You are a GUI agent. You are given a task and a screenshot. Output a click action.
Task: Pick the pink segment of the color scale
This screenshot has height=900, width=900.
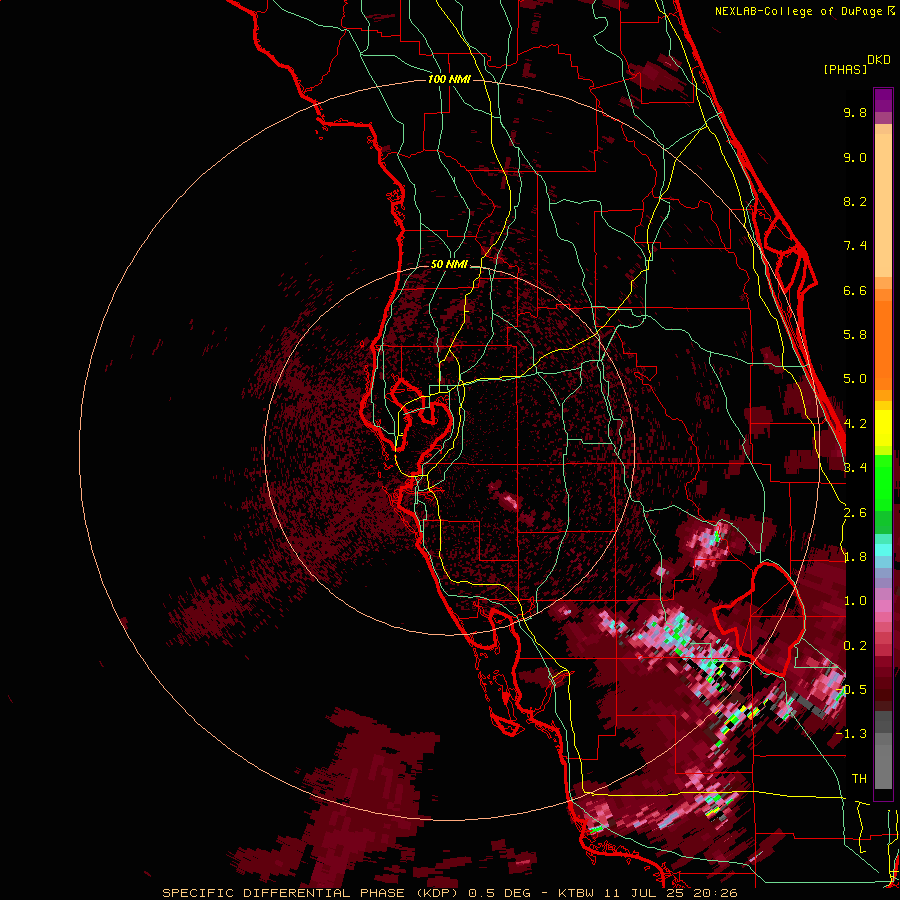pos(883,605)
